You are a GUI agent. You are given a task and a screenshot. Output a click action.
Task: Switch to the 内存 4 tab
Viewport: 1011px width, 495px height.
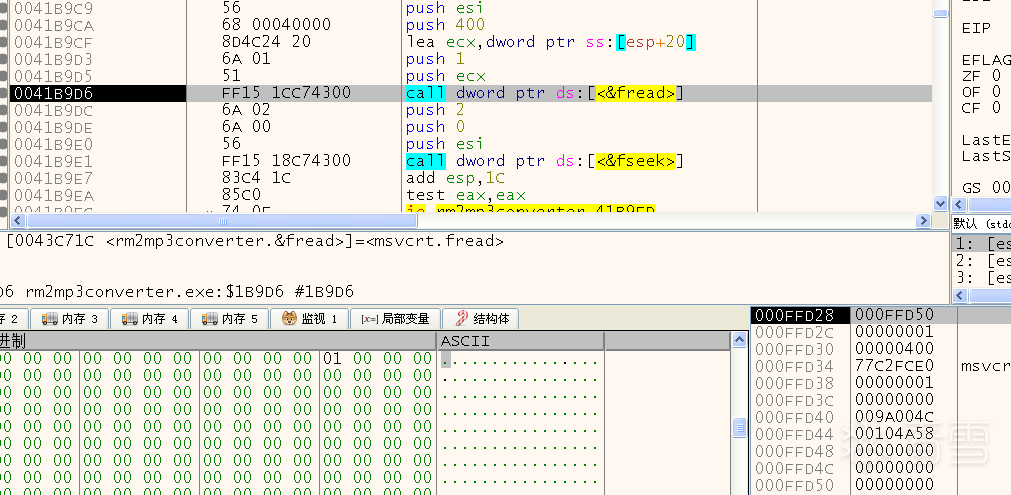[x=150, y=319]
